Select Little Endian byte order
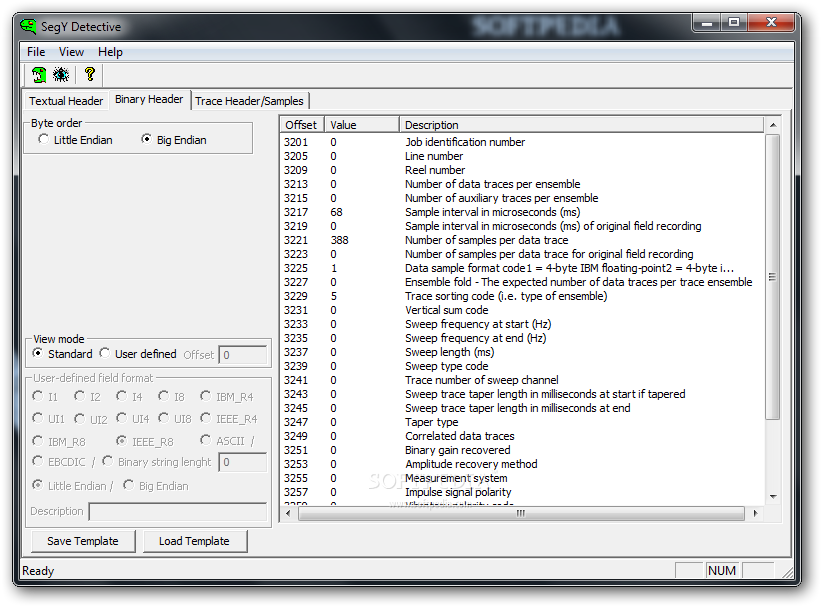 (75, 140)
